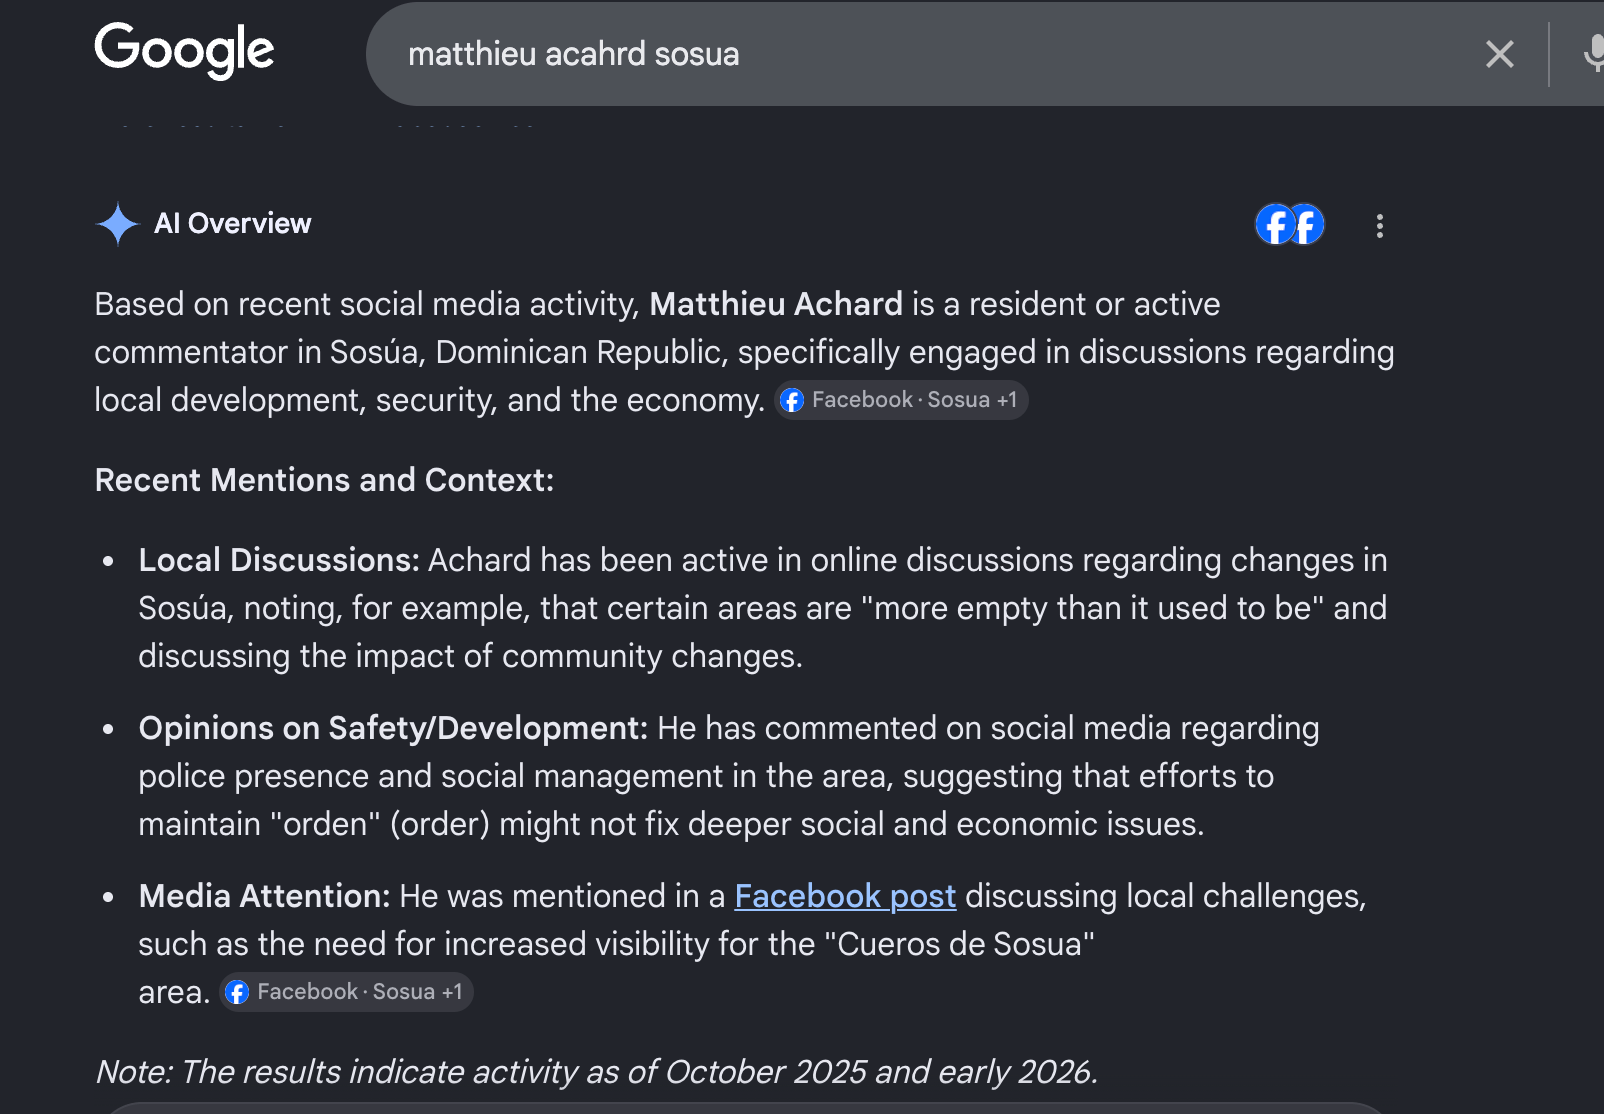Click the Media Attention bullet heading
Image resolution: width=1604 pixels, height=1114 pixels.
click(264, 896)
